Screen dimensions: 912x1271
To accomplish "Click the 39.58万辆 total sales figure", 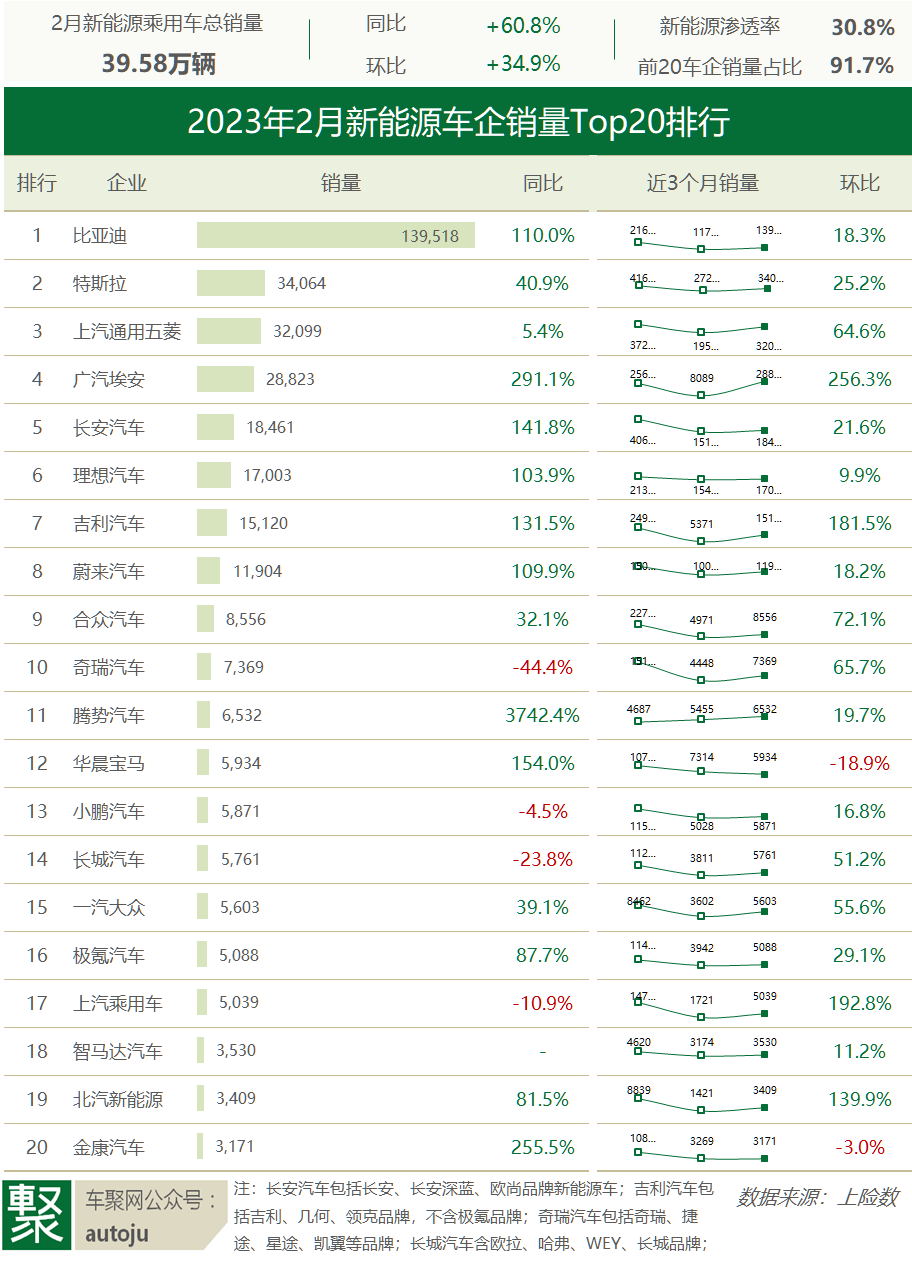I will (158, 64).
